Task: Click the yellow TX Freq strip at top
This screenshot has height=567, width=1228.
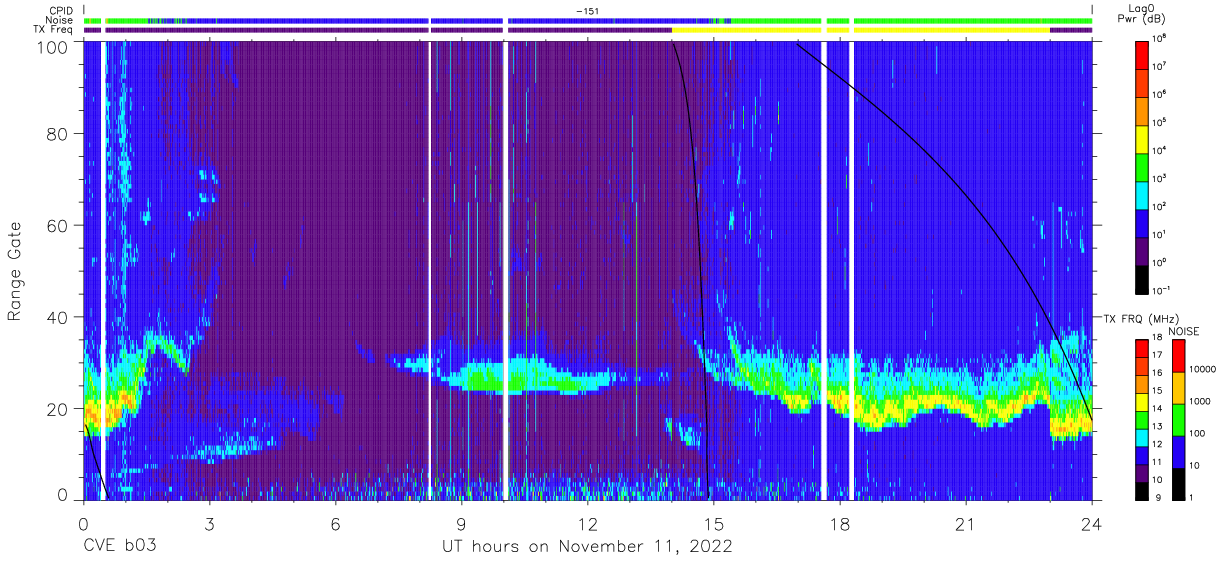Action: [x=860, y=30]
